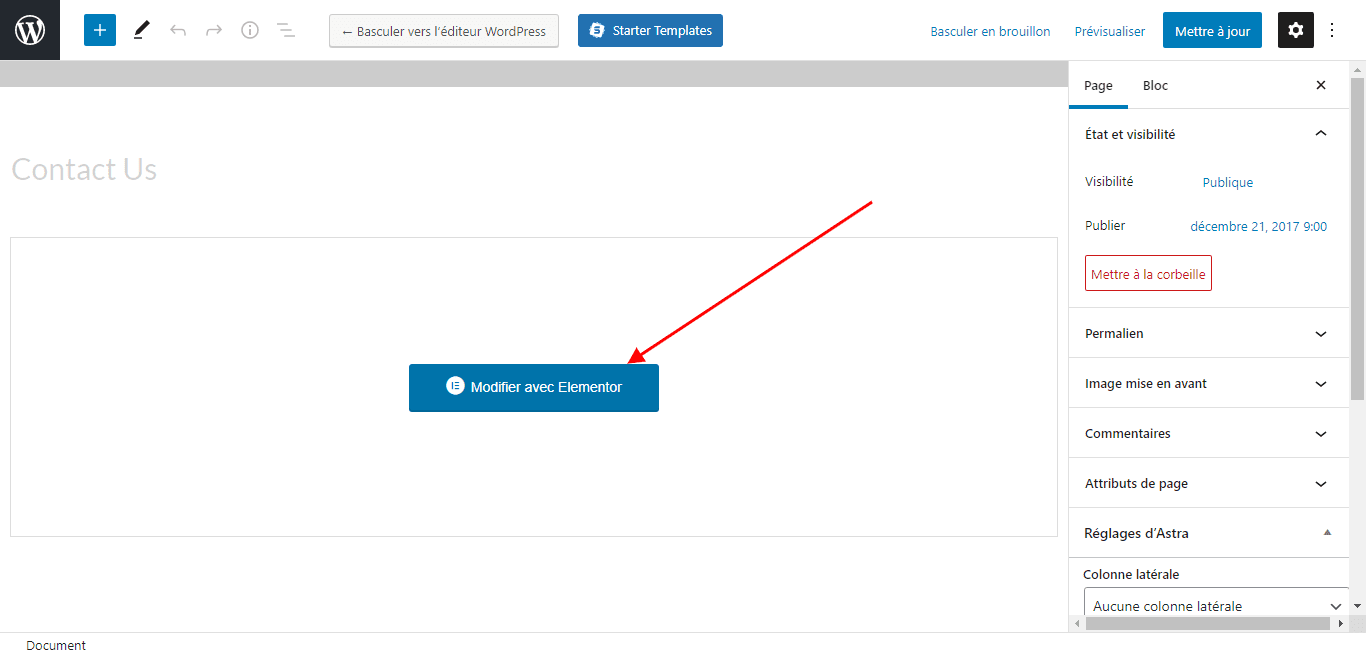Click the redo arrow

[214, 30]
